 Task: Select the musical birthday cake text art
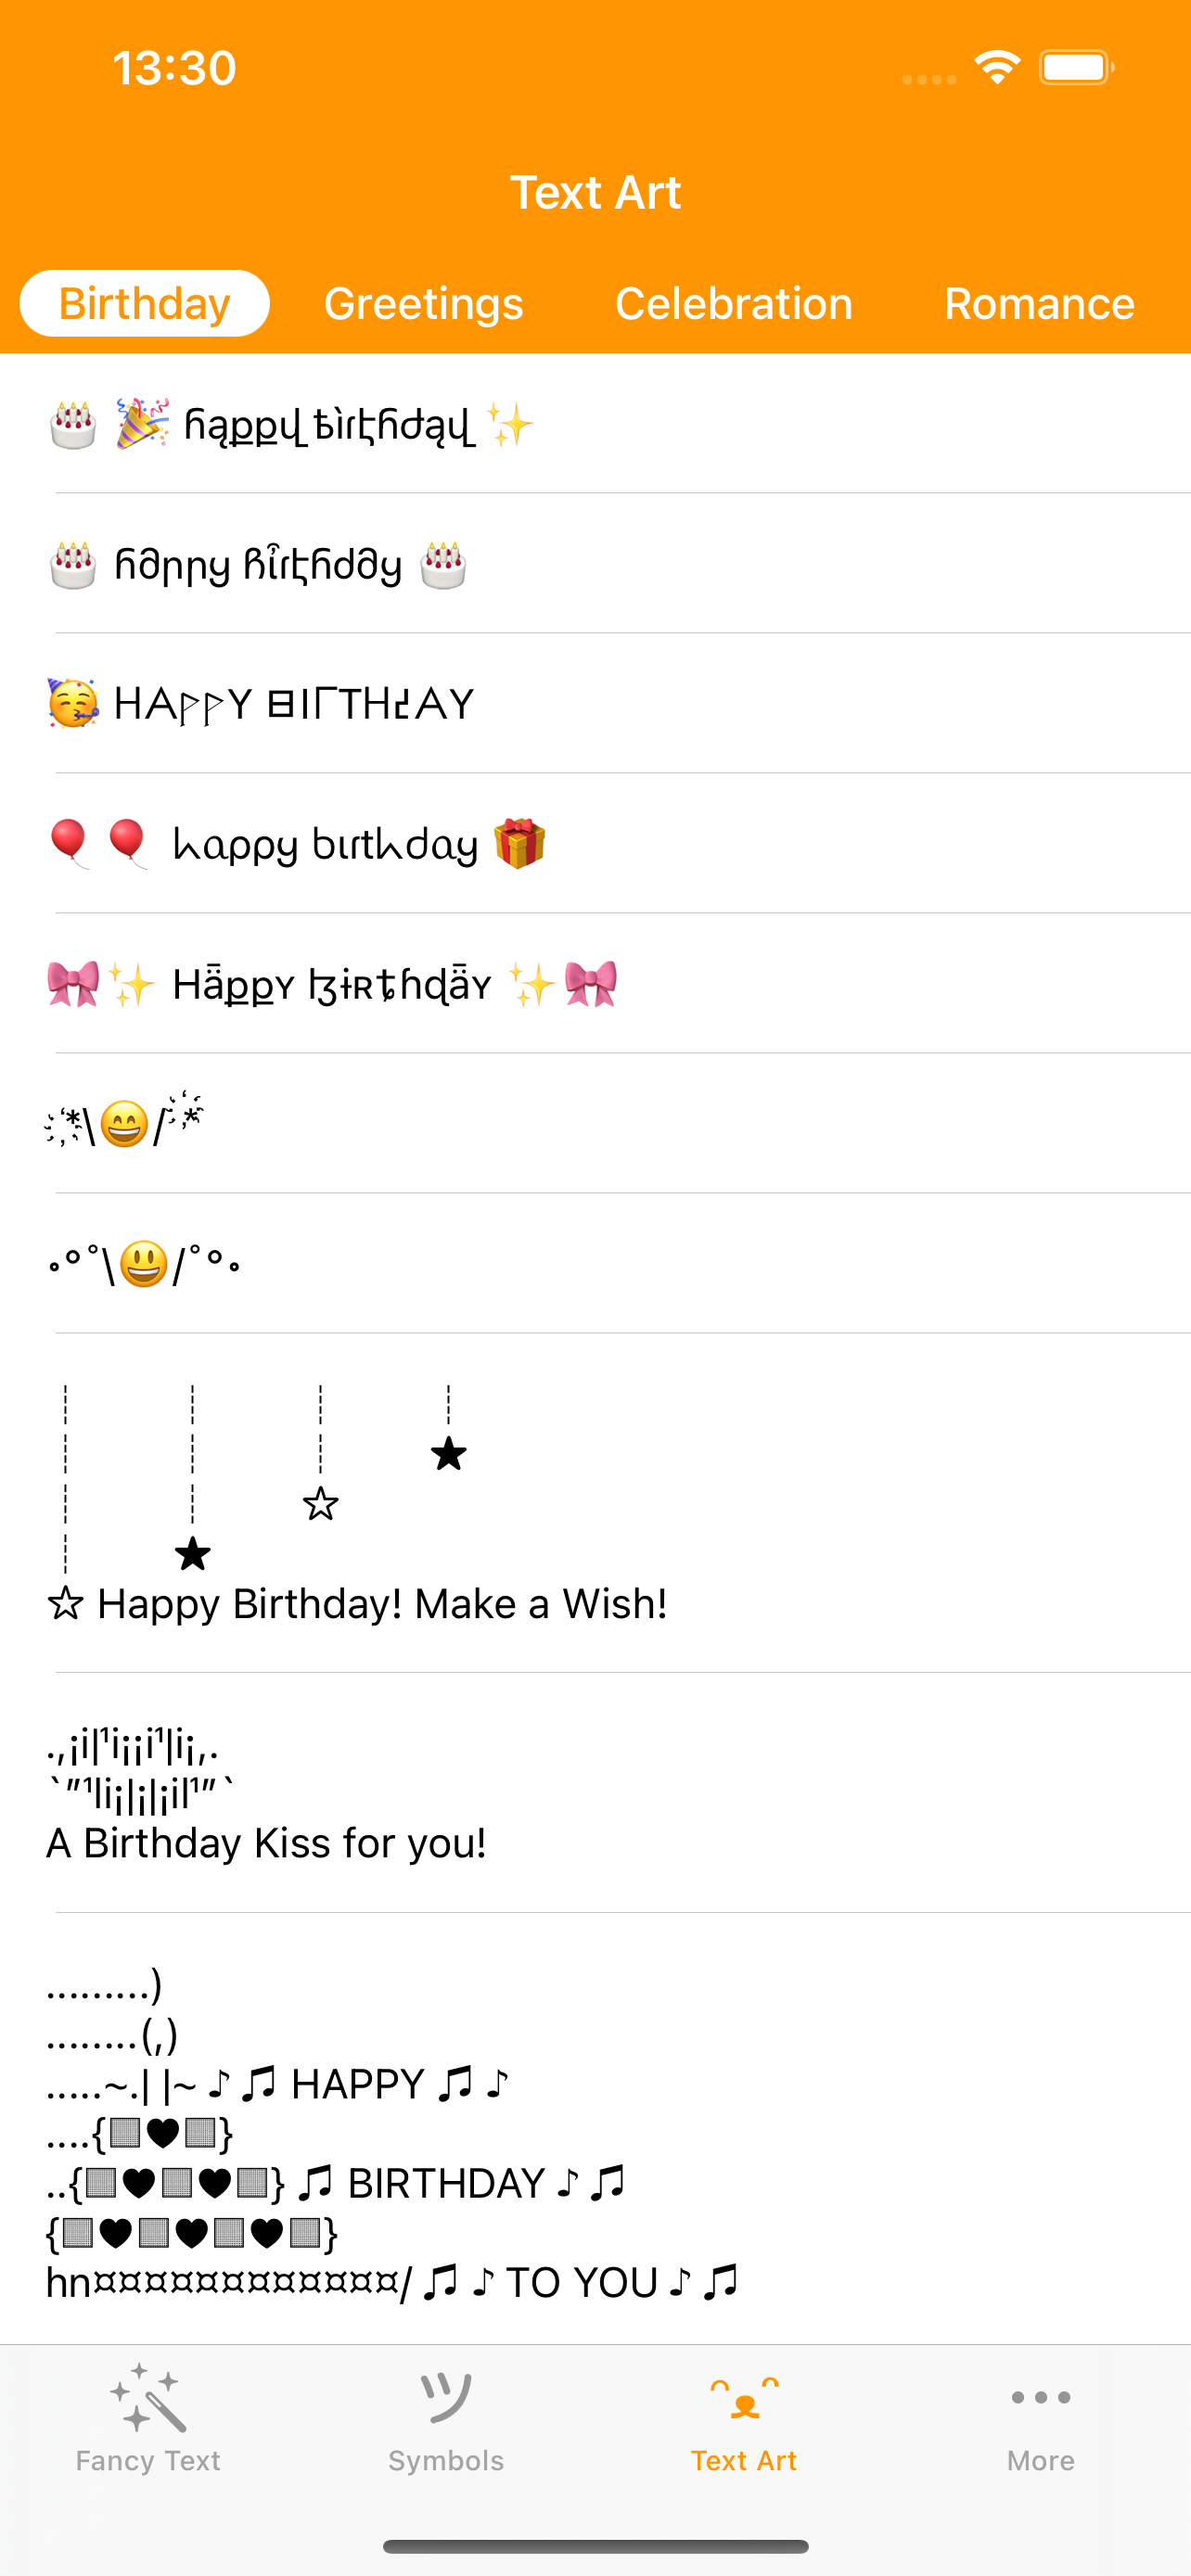coord(392,2132)
